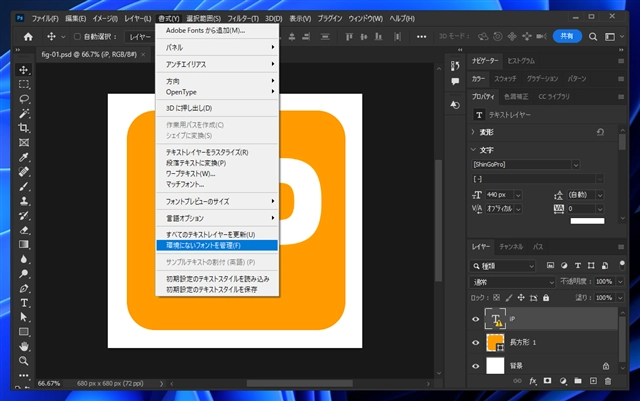Expand the 変形 section in Properties
This screenshot has height=401, width=640.
[x=474, y=131]
